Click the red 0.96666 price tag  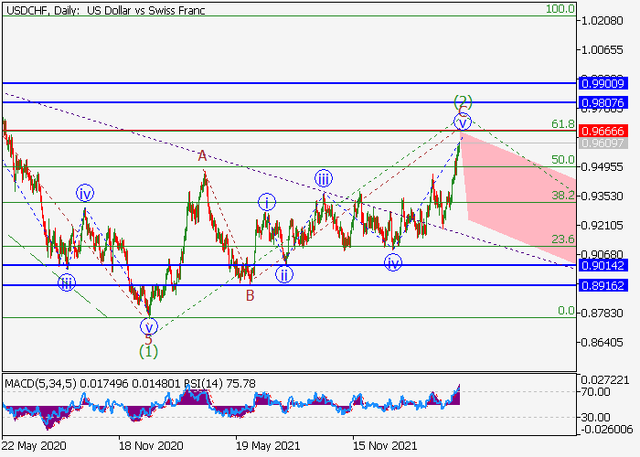coord(603,131)
